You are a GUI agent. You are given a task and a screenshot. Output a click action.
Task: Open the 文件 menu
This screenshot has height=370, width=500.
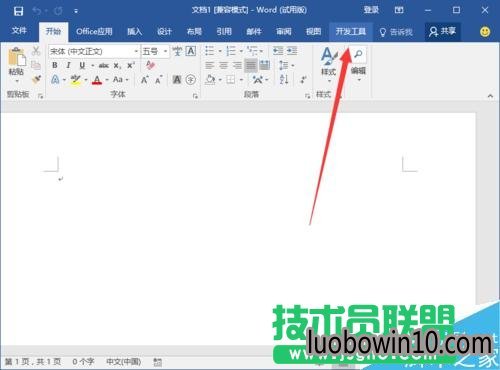pos(19,31)
